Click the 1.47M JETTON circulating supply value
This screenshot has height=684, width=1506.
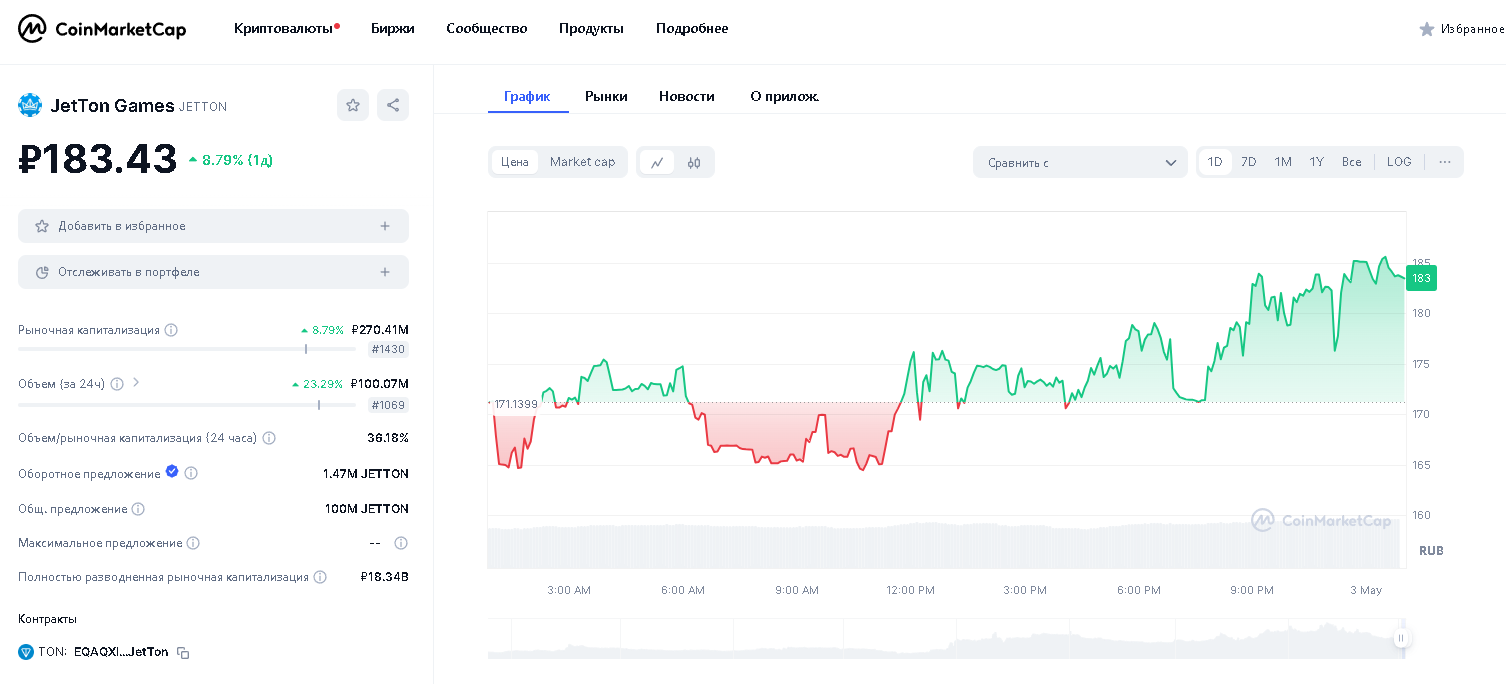[366, 473]
